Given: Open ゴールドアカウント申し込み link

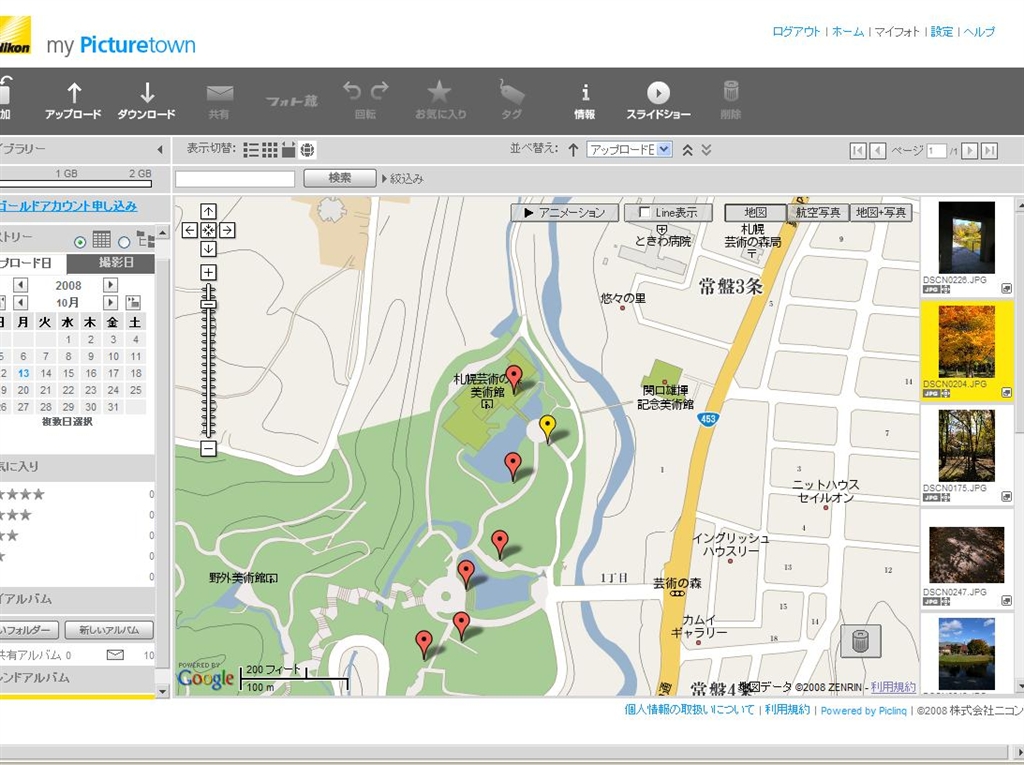Looking at the screenshot, I should coord(69,206).
